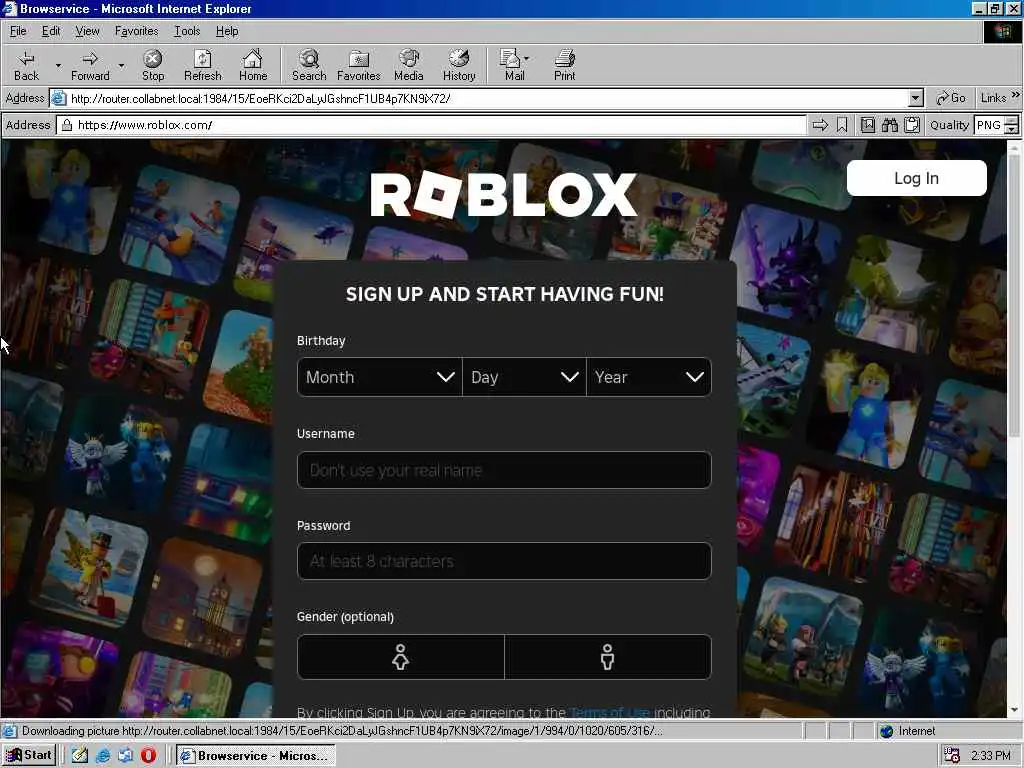Expand the IE address bar dropdown arrow
1024x768 pixels.
[x=916, y=99]
